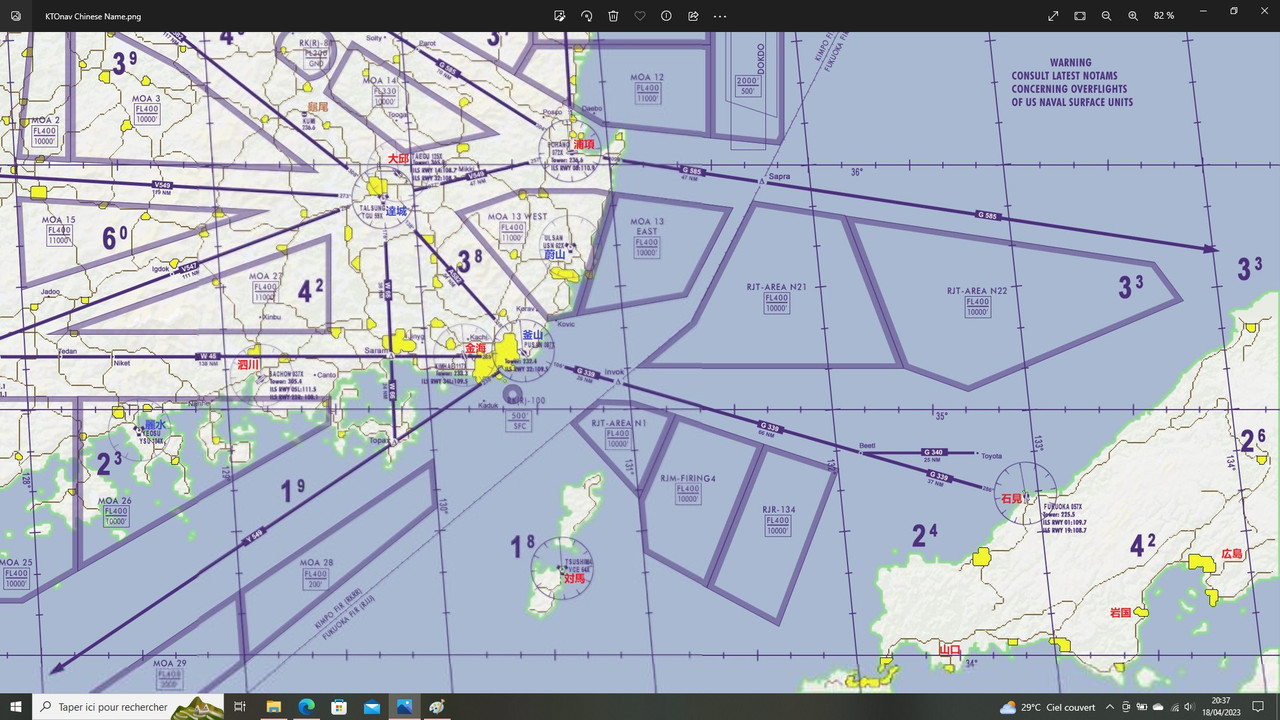Open Task View on the taskbar
This screenshot has width=1280, height=720.
(x=239, y=707)
